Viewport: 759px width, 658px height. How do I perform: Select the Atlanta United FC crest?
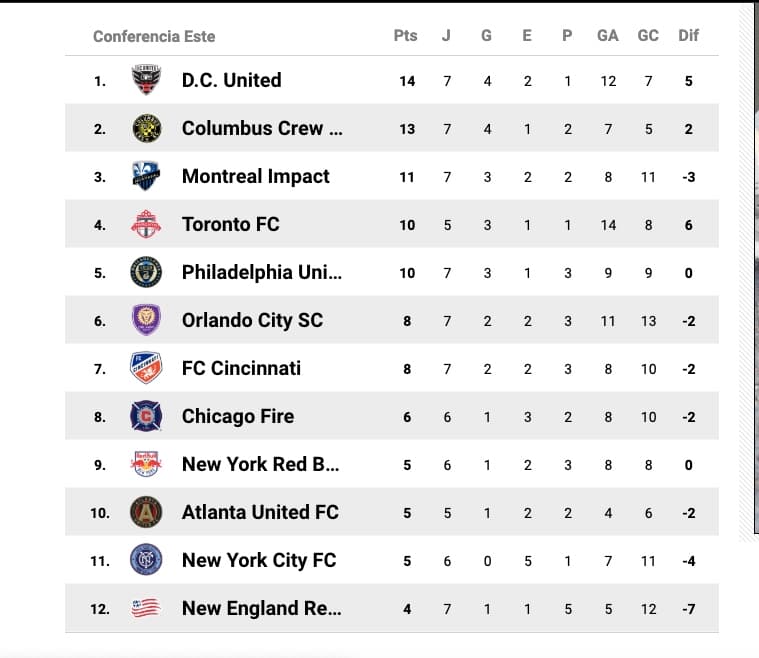tap(146, 512)
